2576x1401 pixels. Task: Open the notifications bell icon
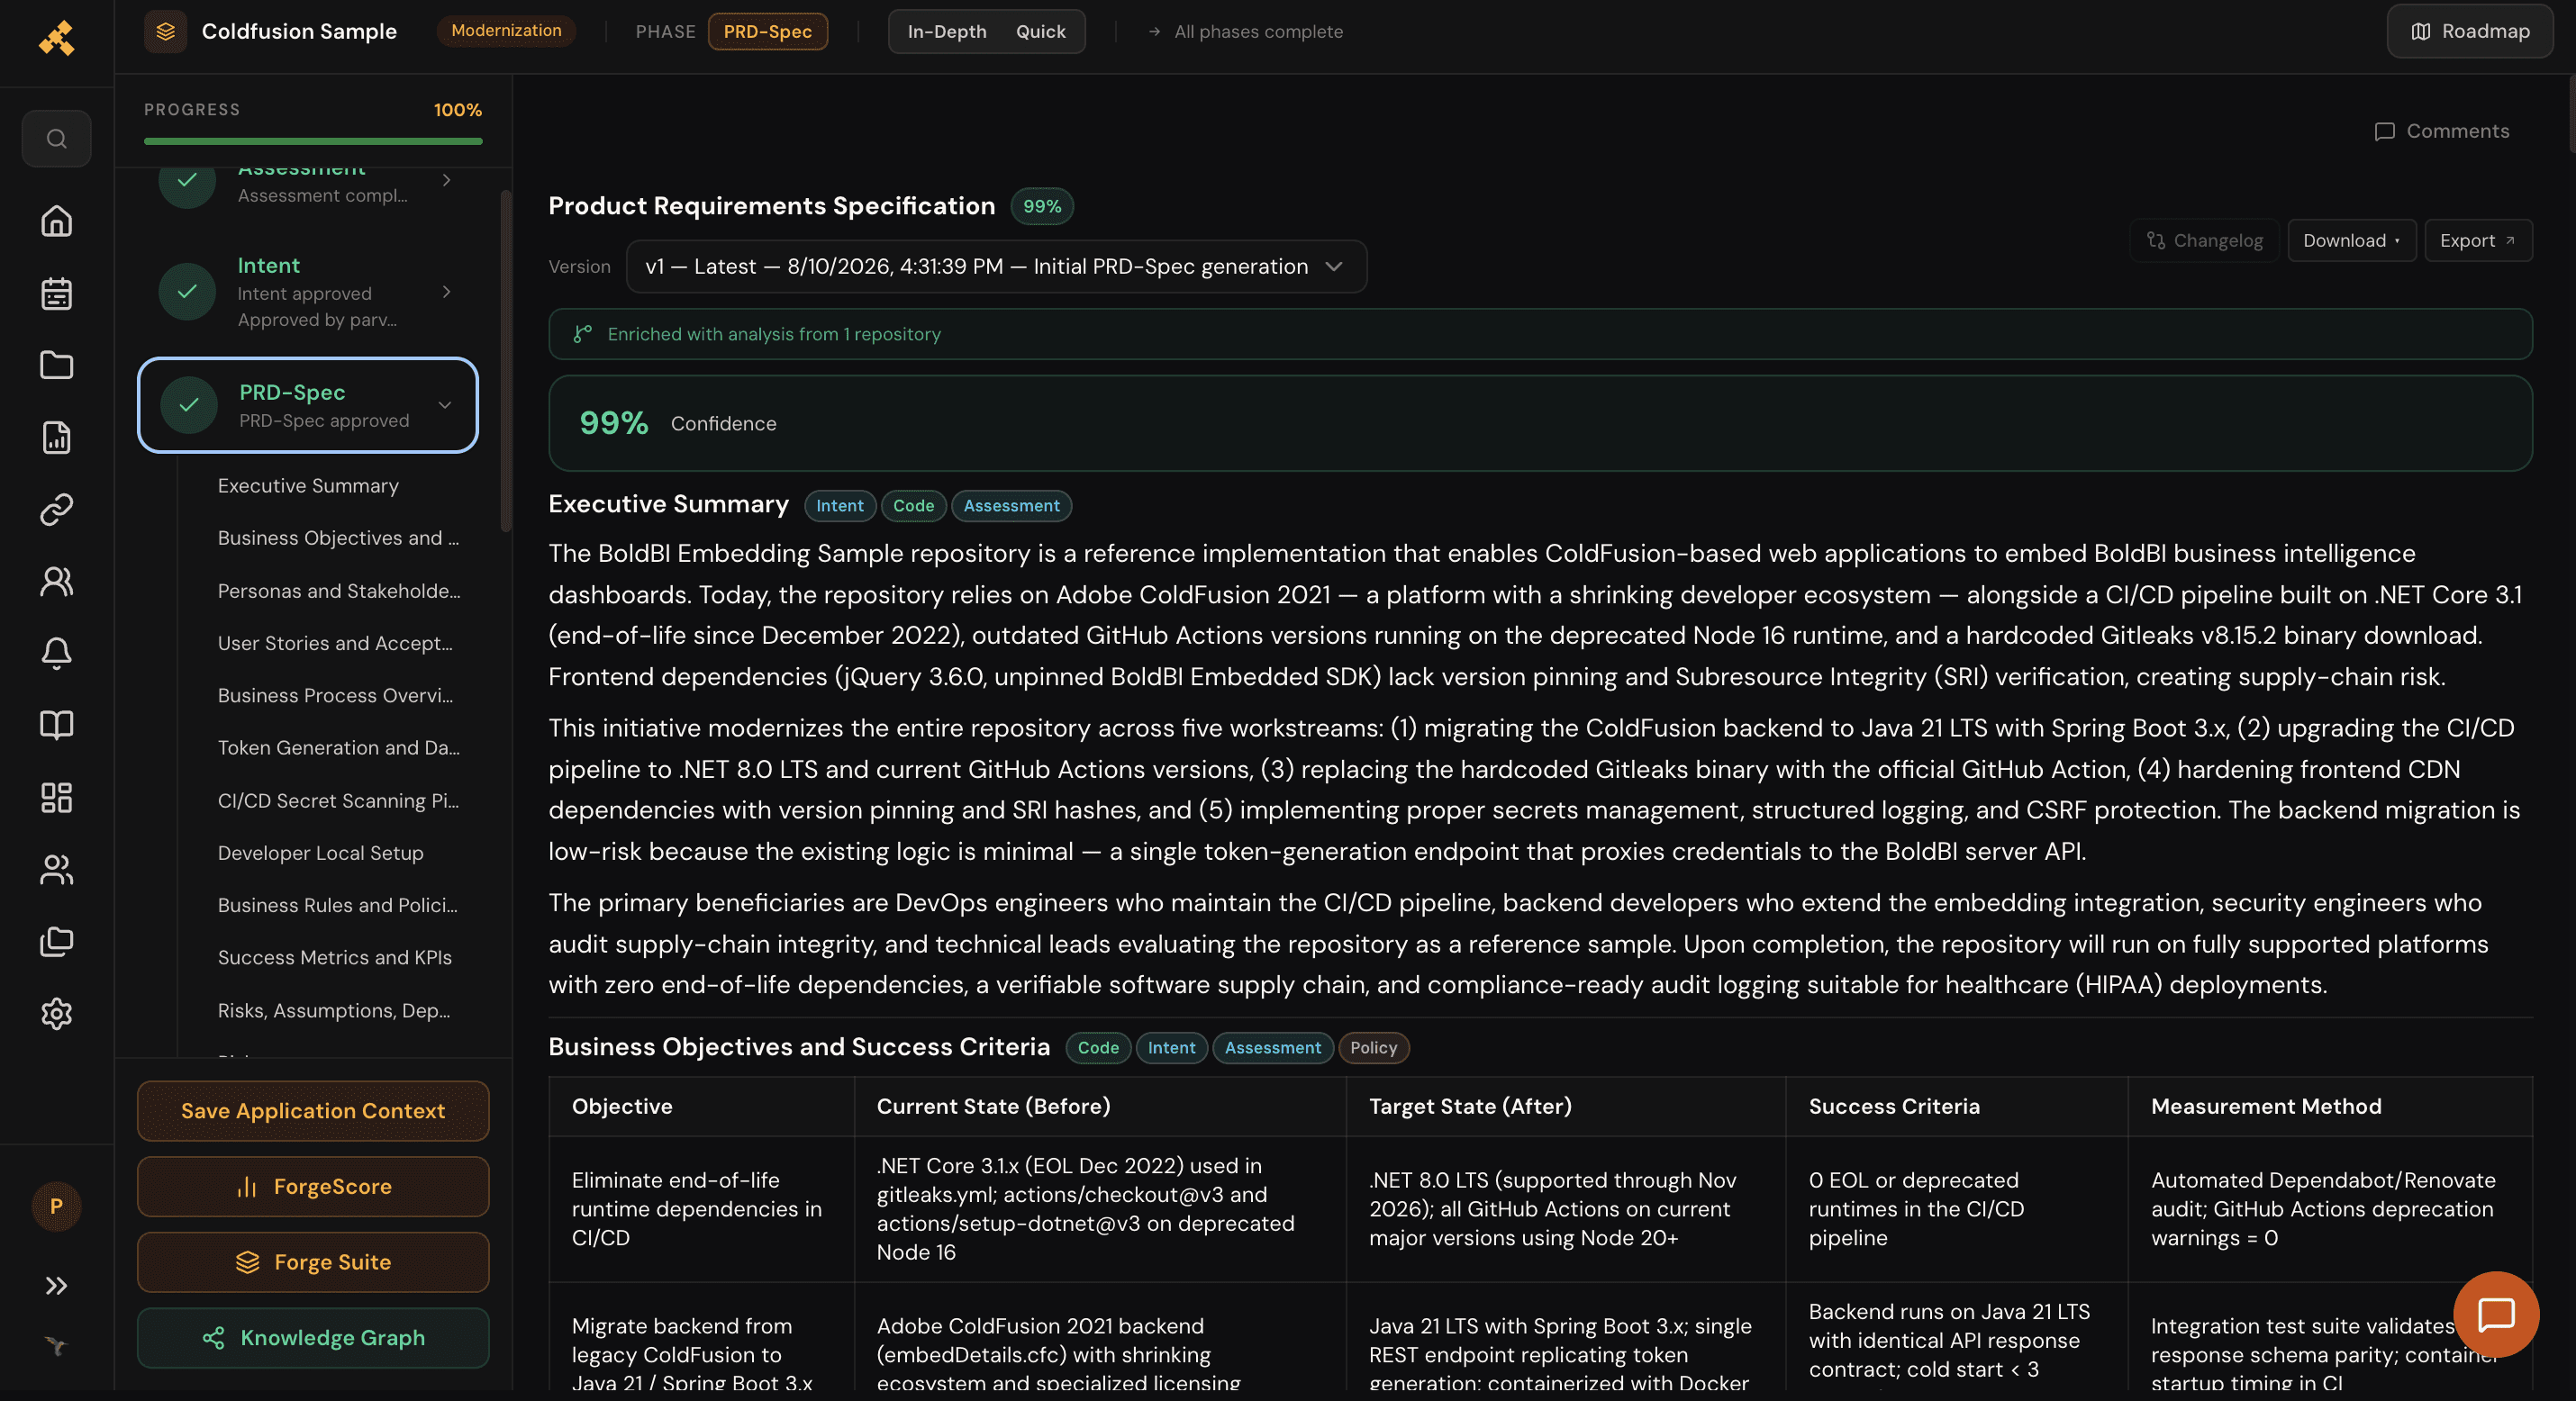[56, 653]
